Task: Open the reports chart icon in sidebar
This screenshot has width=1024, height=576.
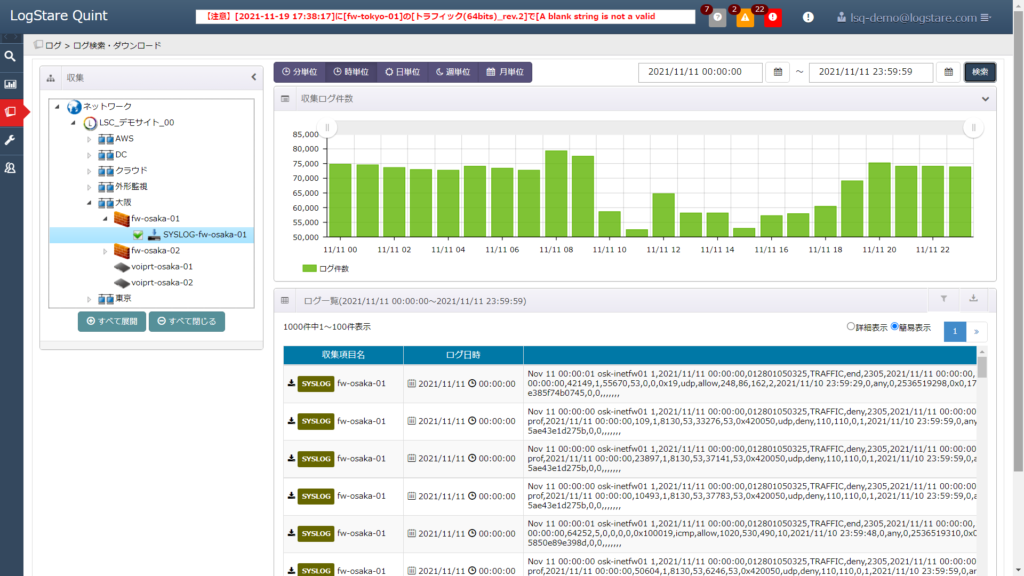Action: 10,84
